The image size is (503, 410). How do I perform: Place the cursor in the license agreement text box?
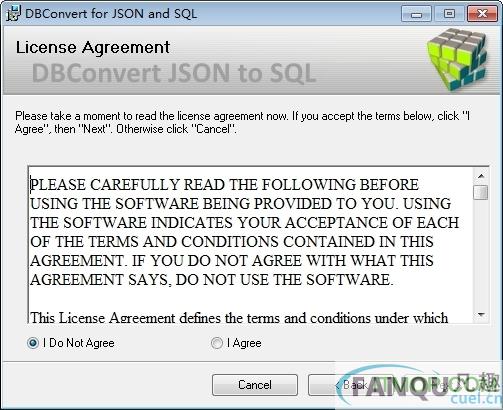pos(251,244)
